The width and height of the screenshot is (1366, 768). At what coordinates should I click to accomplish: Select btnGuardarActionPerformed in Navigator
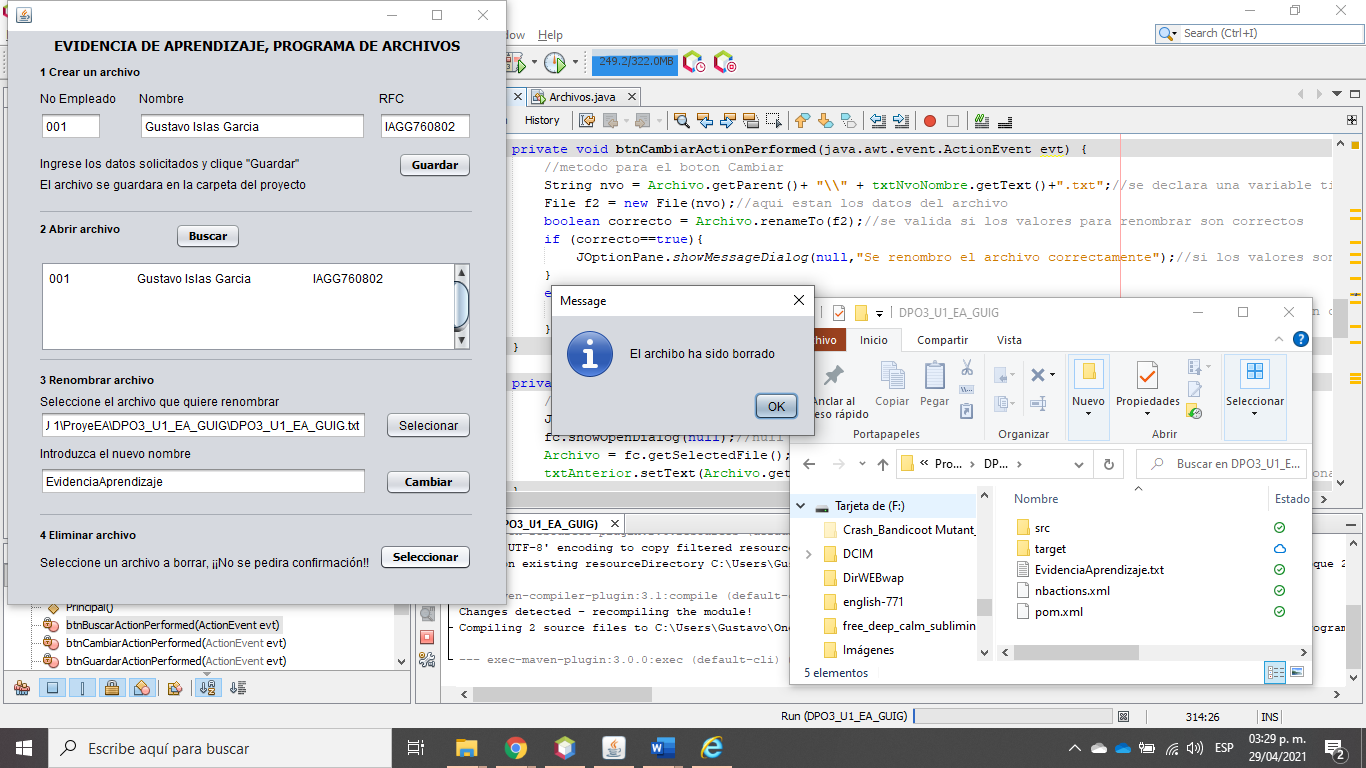(x=176, y=661)
